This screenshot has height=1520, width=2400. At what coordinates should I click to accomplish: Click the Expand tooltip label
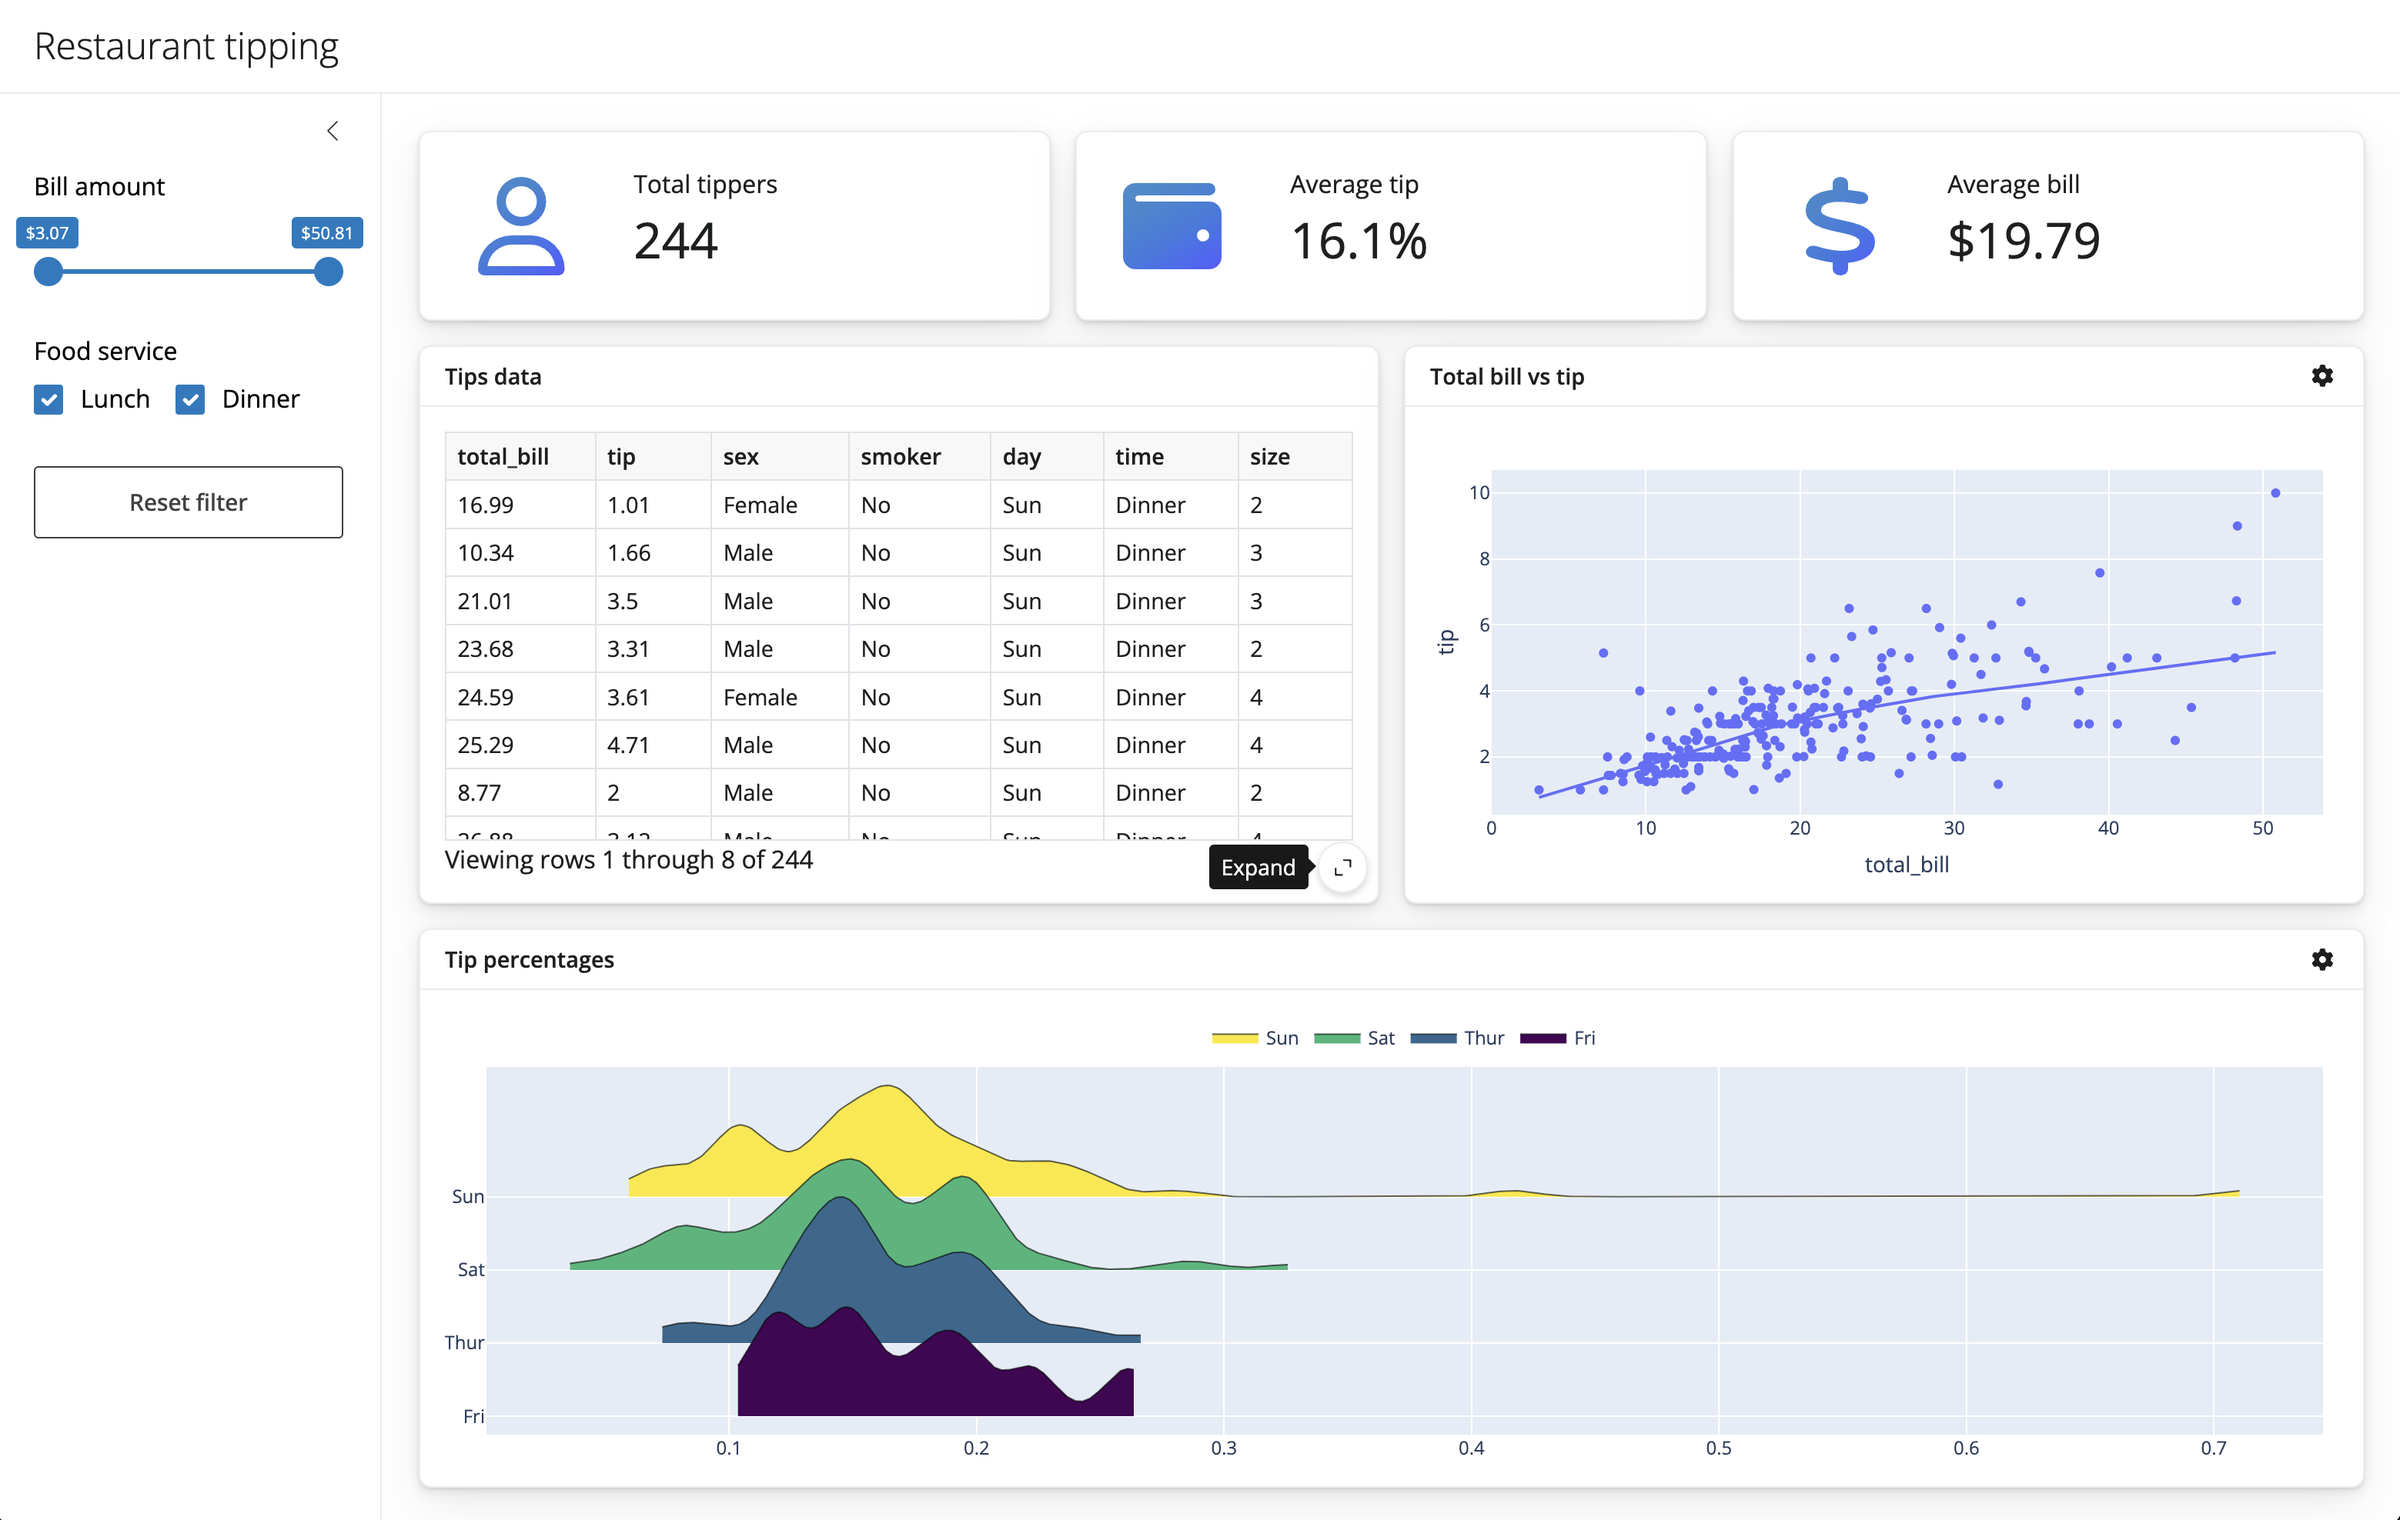point(1258,867)
